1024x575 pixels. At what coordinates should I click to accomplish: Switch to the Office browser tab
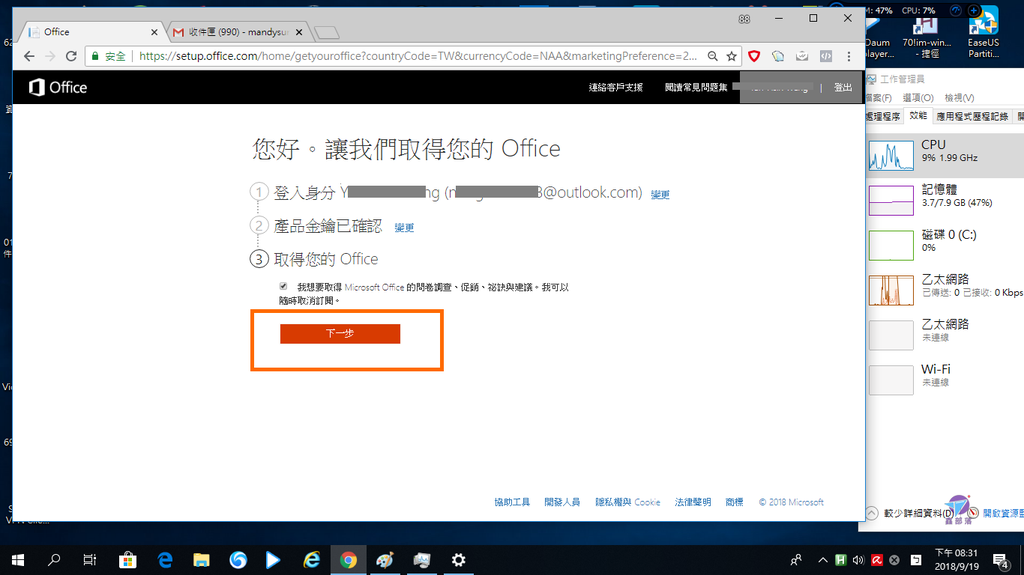click(x=91, y=31)
